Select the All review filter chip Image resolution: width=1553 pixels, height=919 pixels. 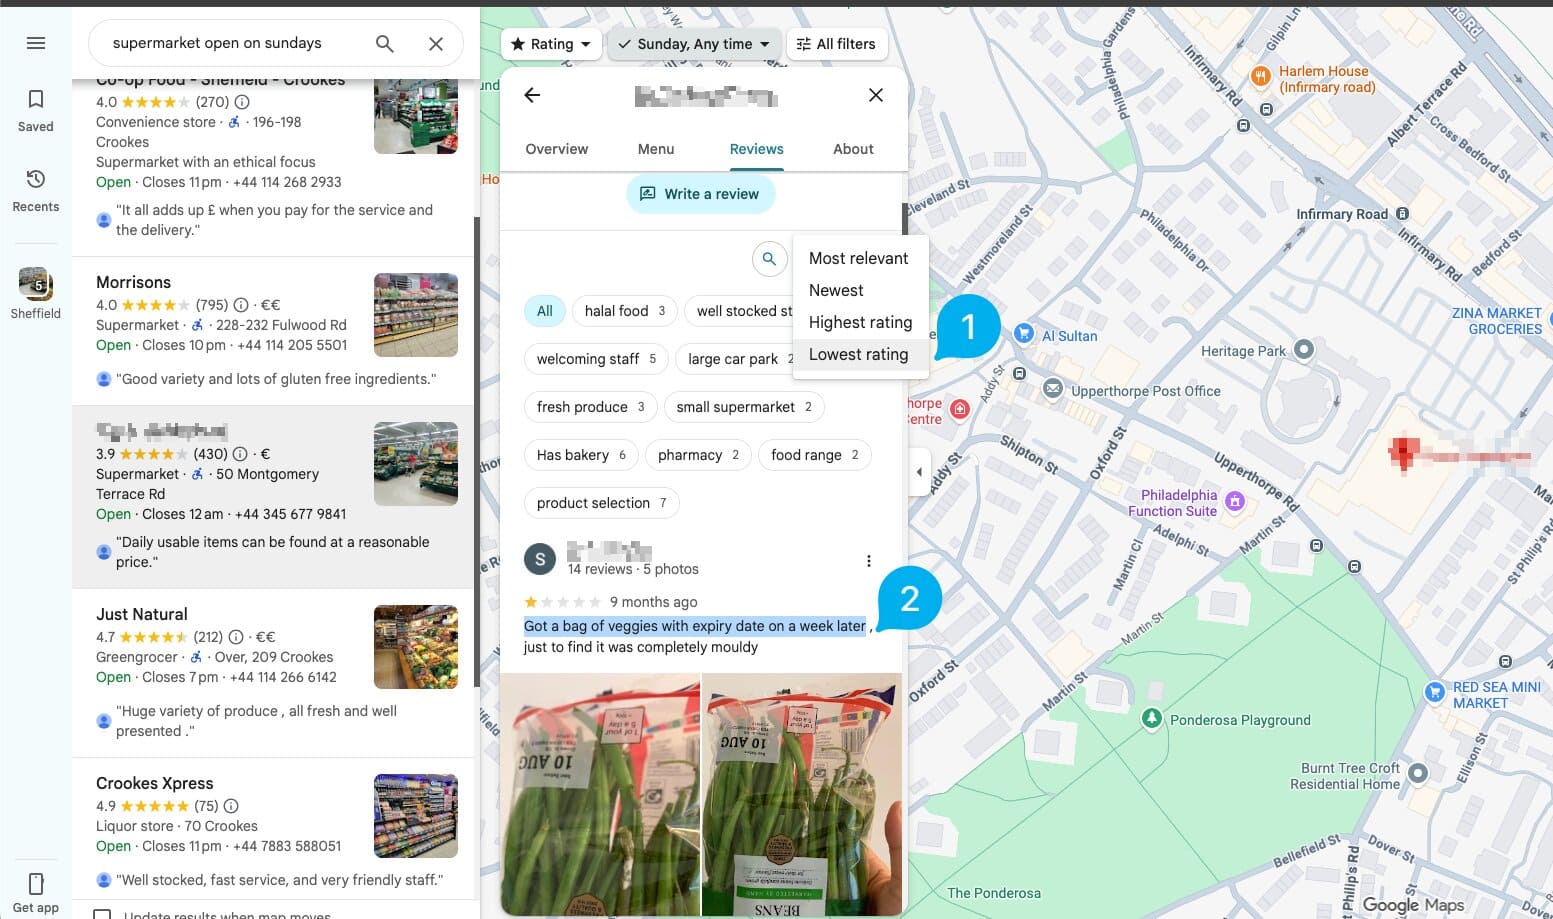pos(545,311)
